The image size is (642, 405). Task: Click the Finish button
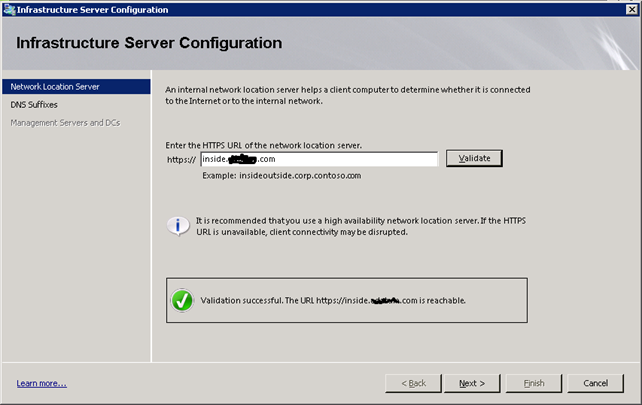(533, 383)
